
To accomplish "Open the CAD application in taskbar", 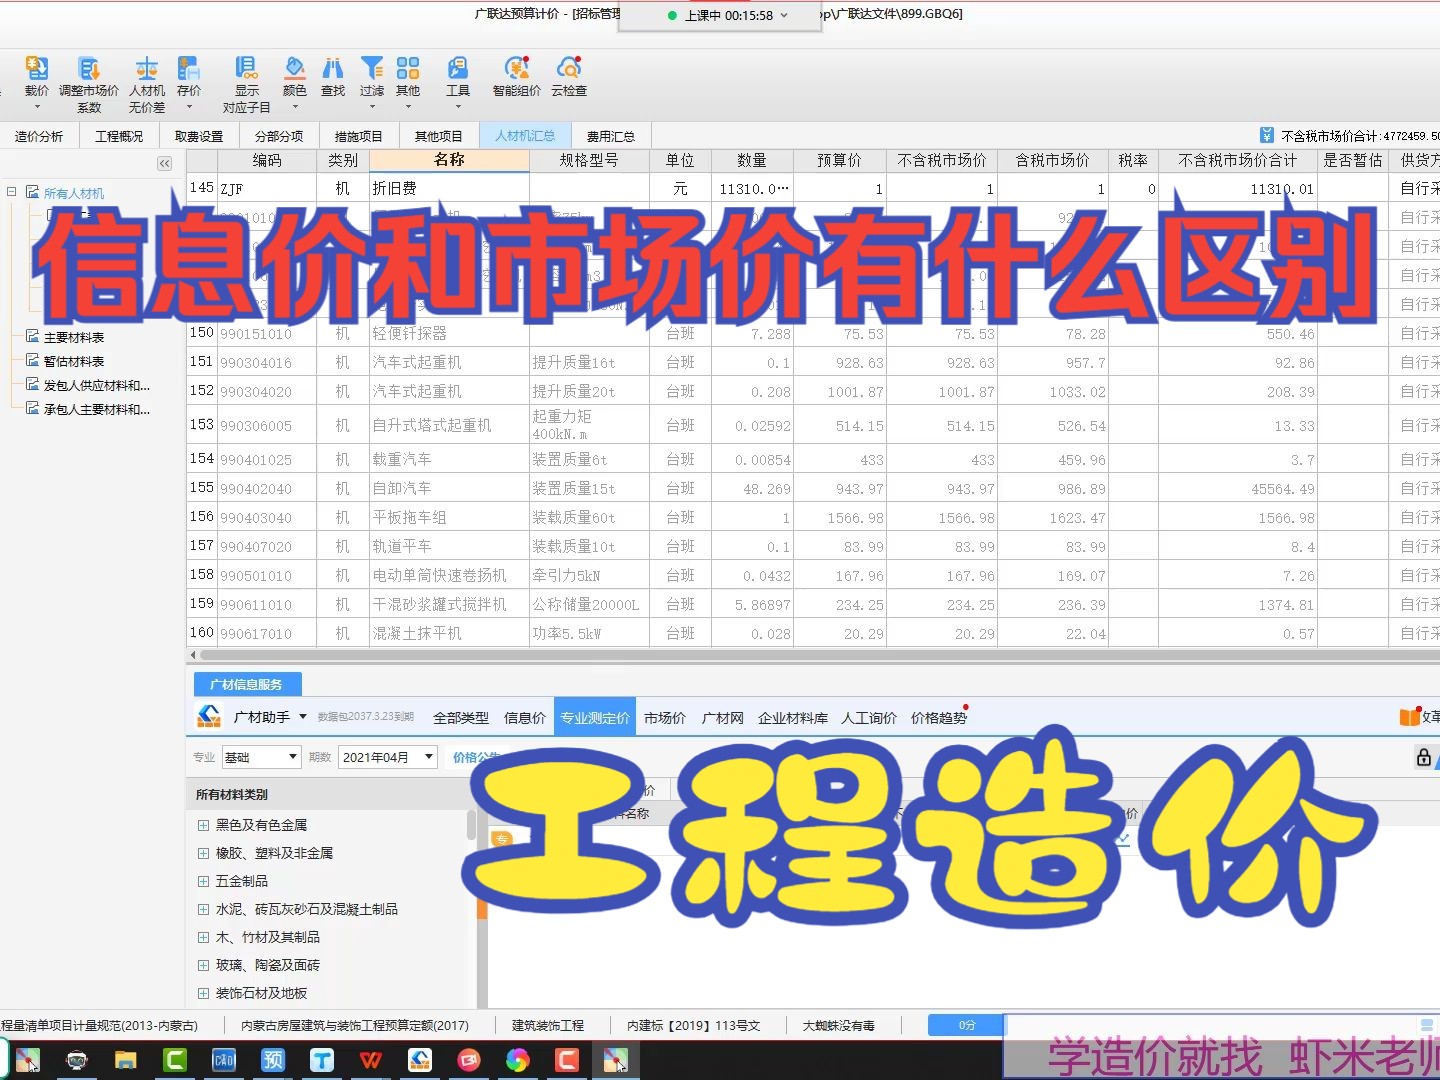I will tap(224, 1060).
